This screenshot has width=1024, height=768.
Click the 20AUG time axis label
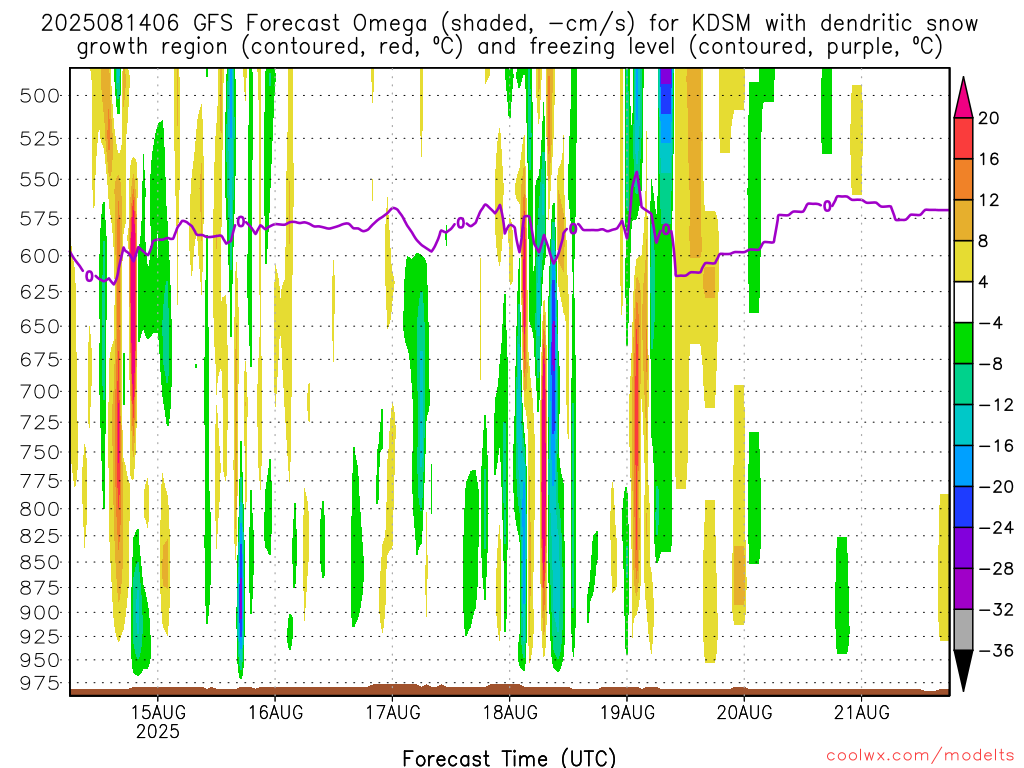(x=744, y=712)
